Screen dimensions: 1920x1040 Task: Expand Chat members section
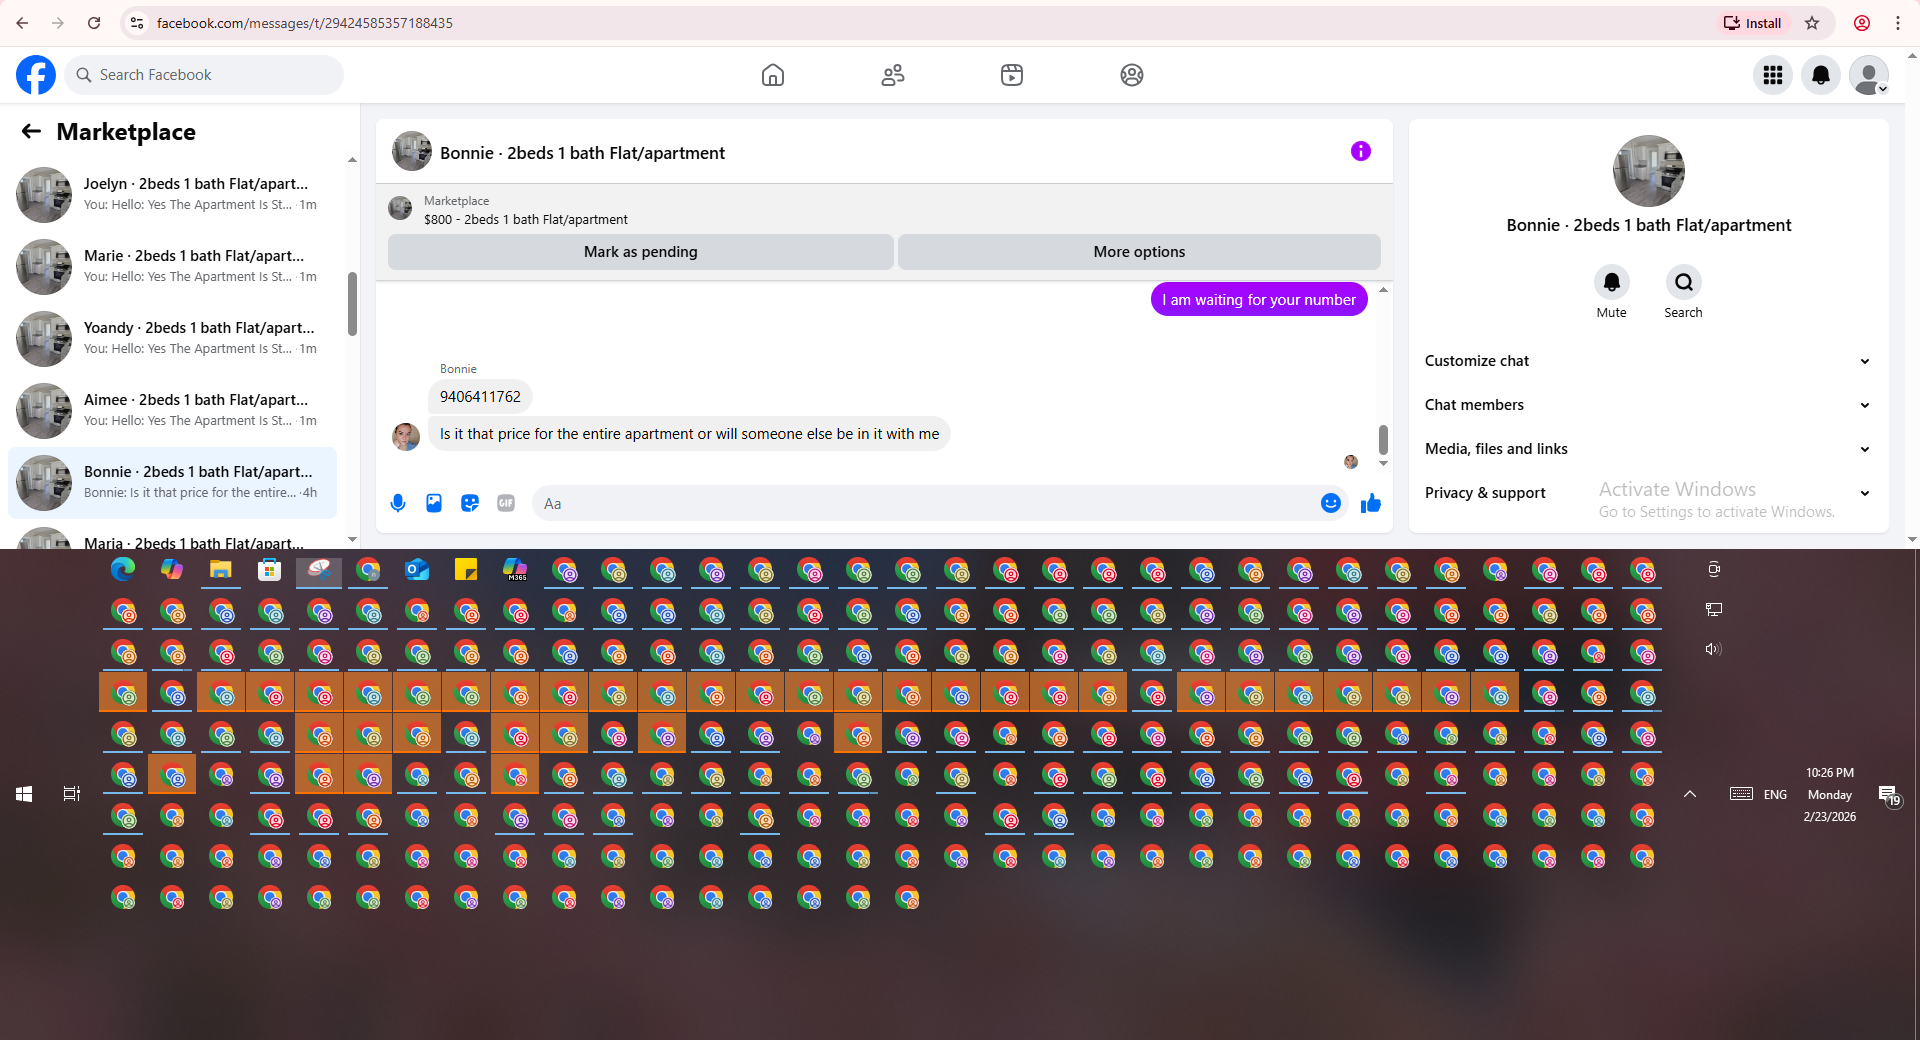[1648, 405]
